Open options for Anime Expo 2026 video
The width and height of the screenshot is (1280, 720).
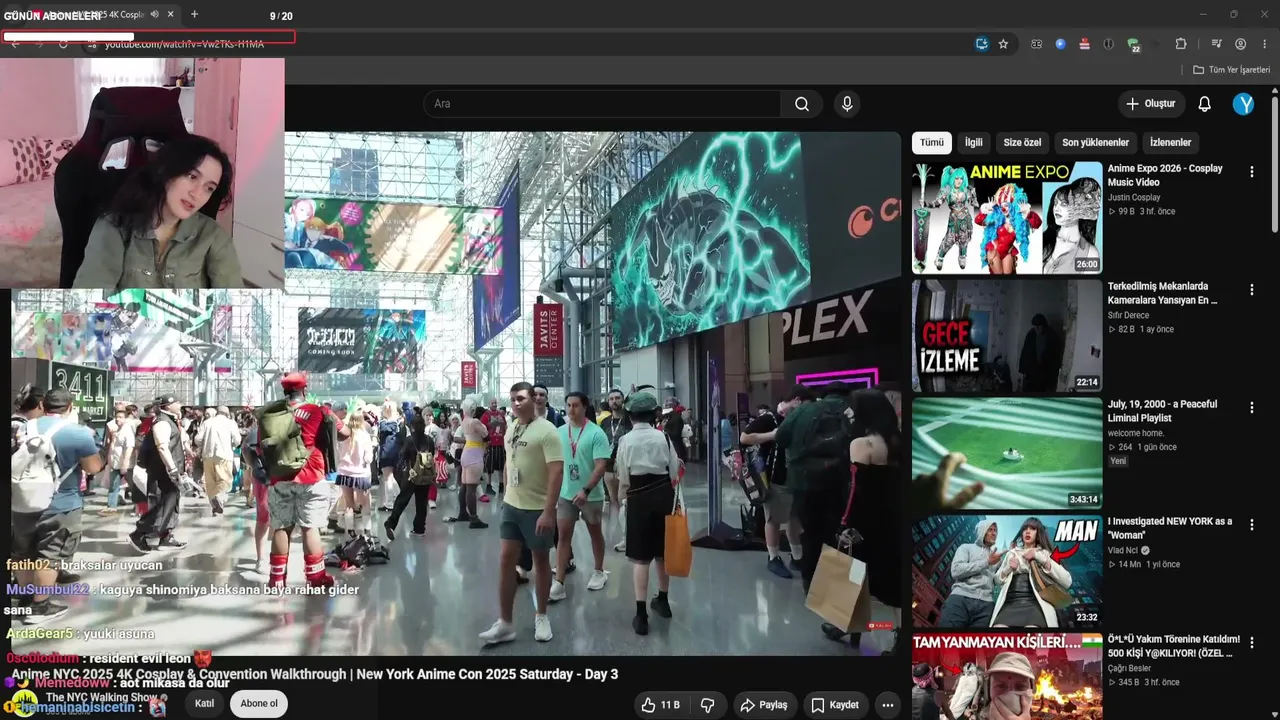[x=1251, y=172]
